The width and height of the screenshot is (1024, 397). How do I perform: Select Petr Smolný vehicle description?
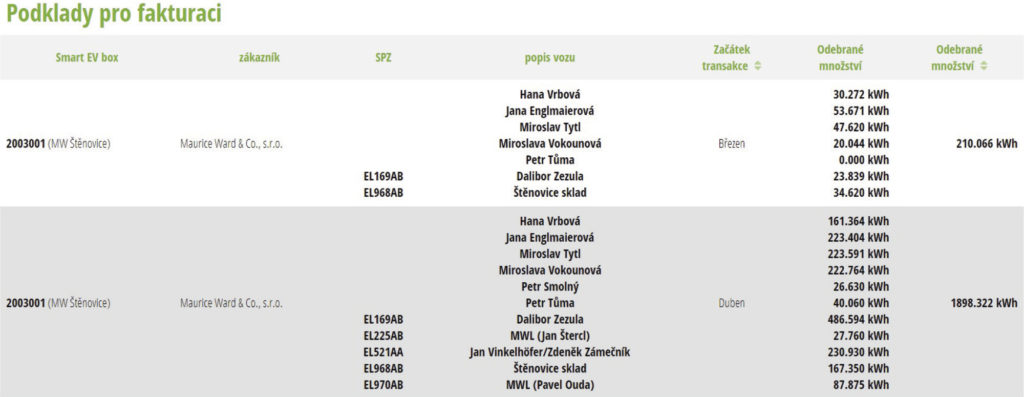coord(550,287)
